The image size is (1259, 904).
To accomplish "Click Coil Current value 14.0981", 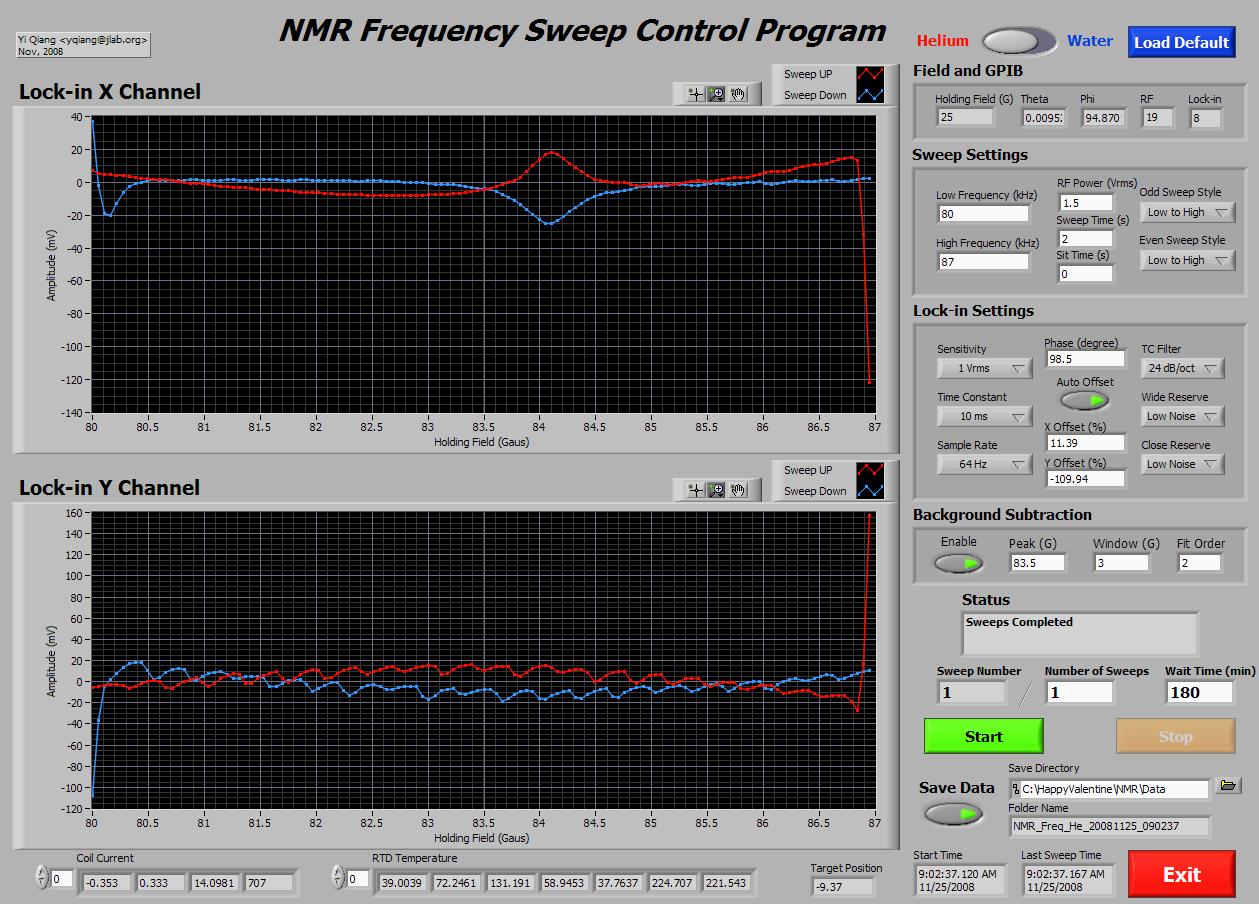I will pyautogui.click(x=216, y=883).
